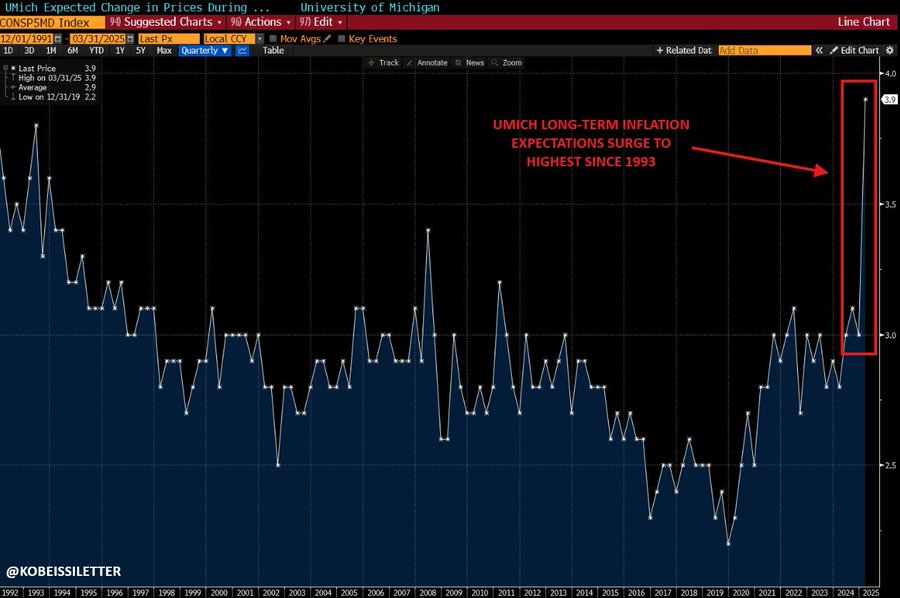This screenshot has width=900, height=598.
Task: Select the 5Y time range
Action: pos(140,50)
